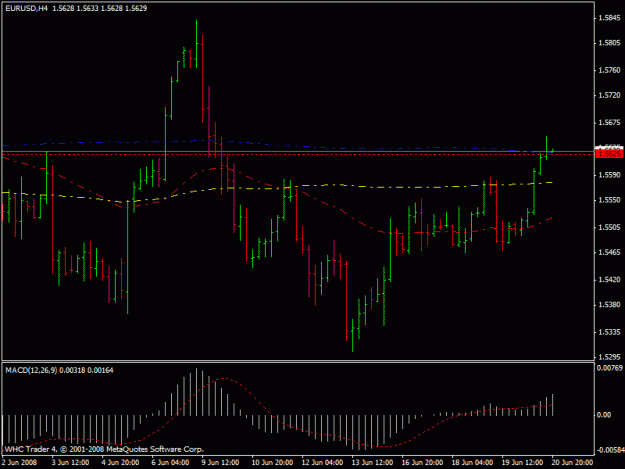Click the 2 Jun 2008 date label

point(19,462)
